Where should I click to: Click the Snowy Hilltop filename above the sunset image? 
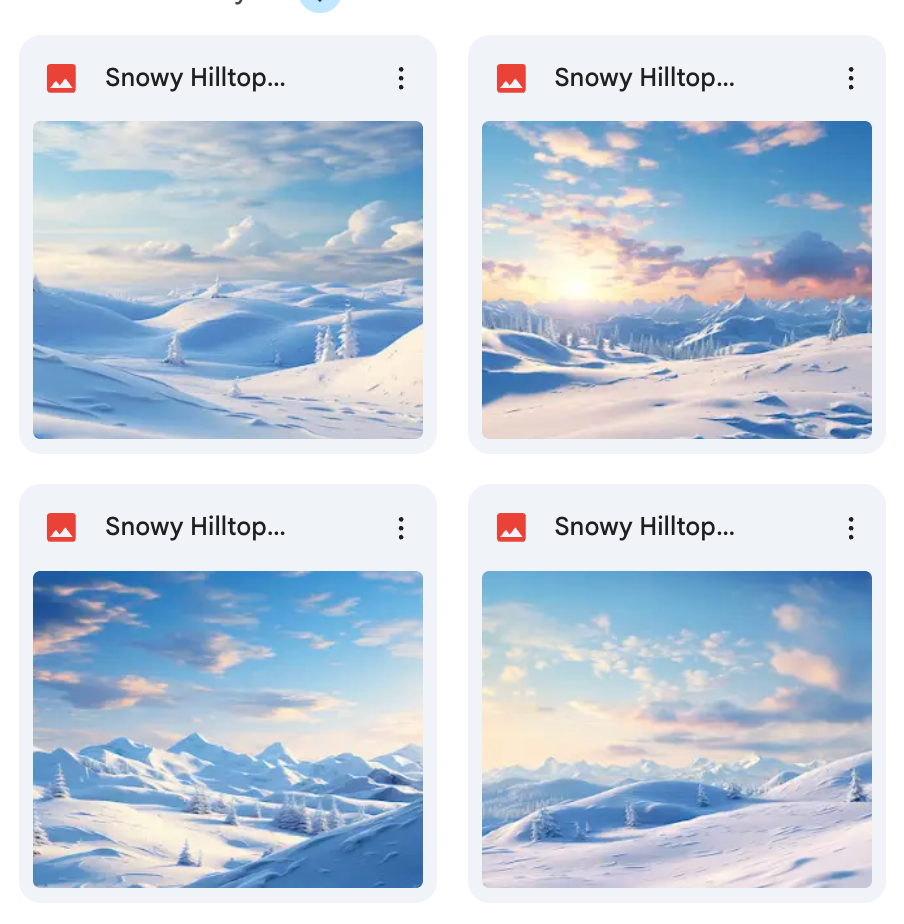644,78
